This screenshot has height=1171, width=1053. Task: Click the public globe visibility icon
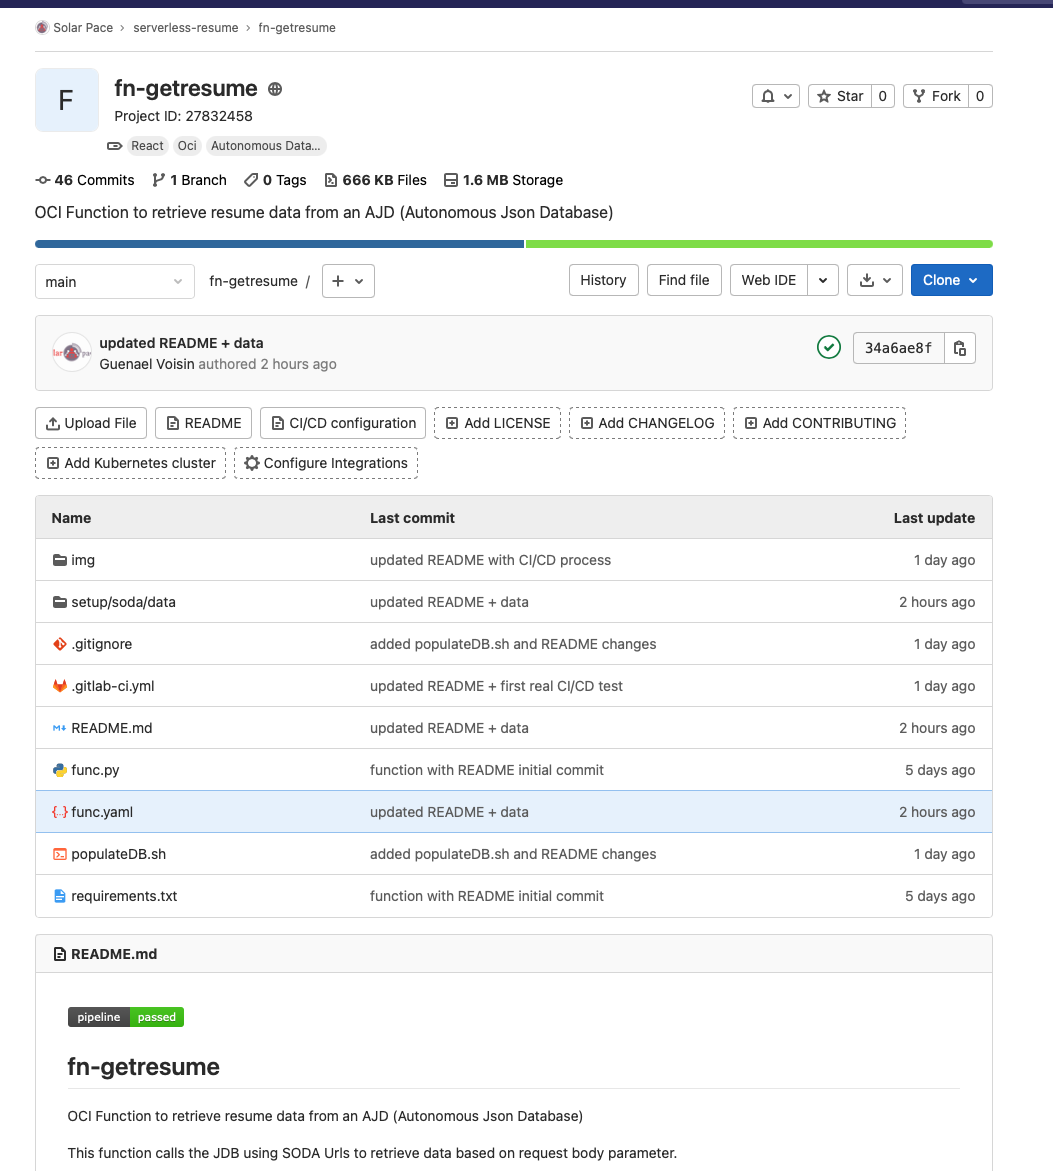275,89
